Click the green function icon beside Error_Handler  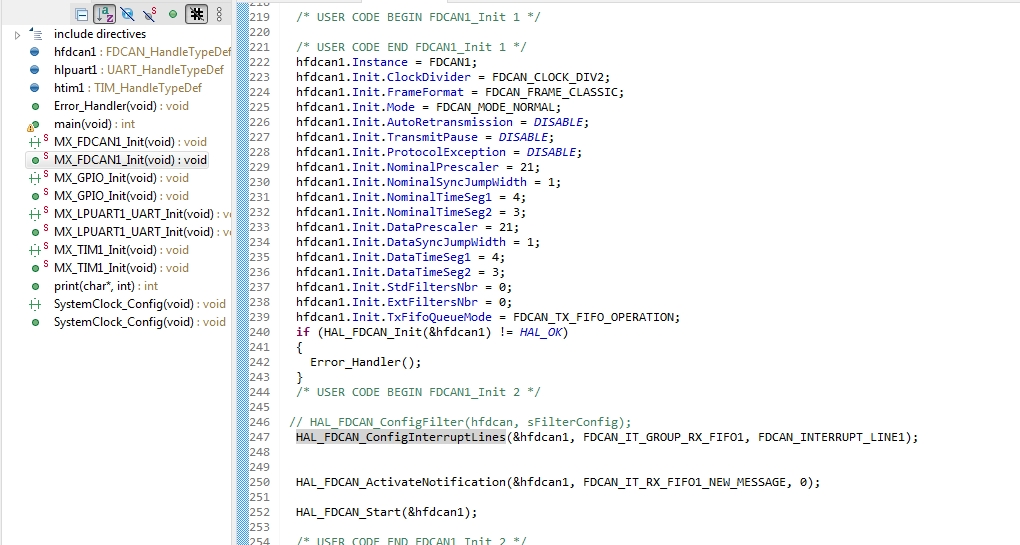coord(35,106)
